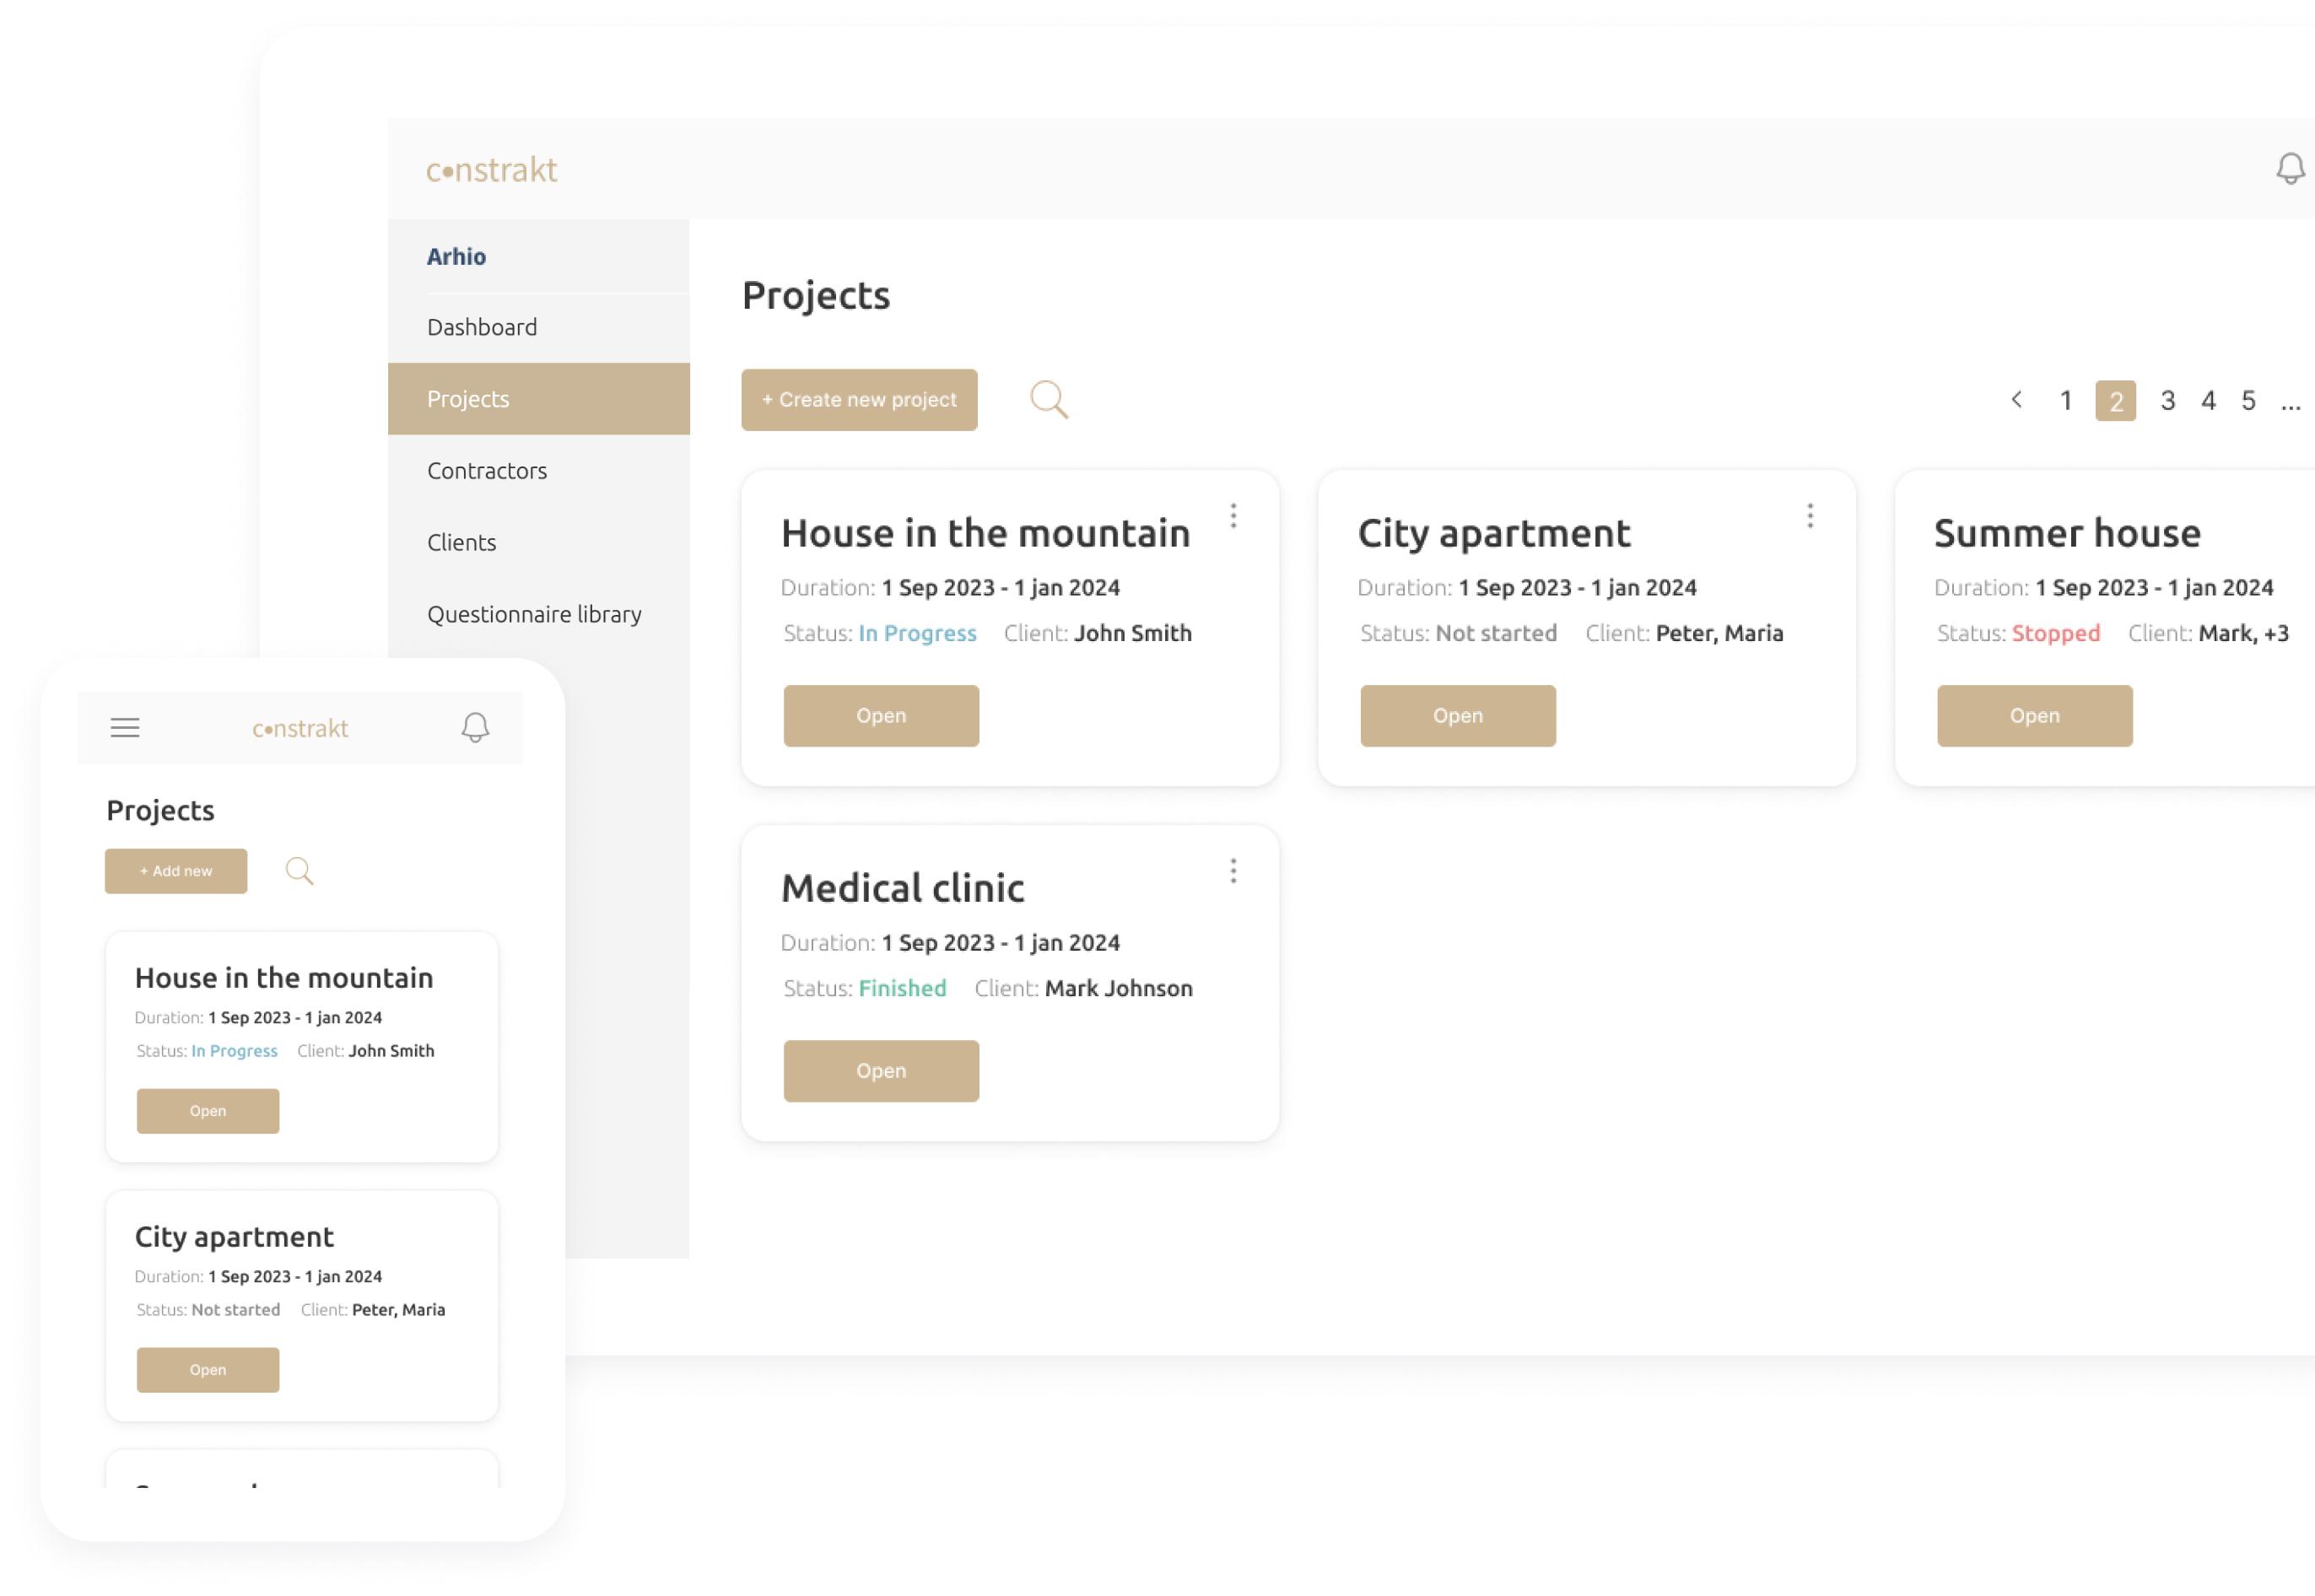Click the desktop search magnifier icon

(1048, 399)
